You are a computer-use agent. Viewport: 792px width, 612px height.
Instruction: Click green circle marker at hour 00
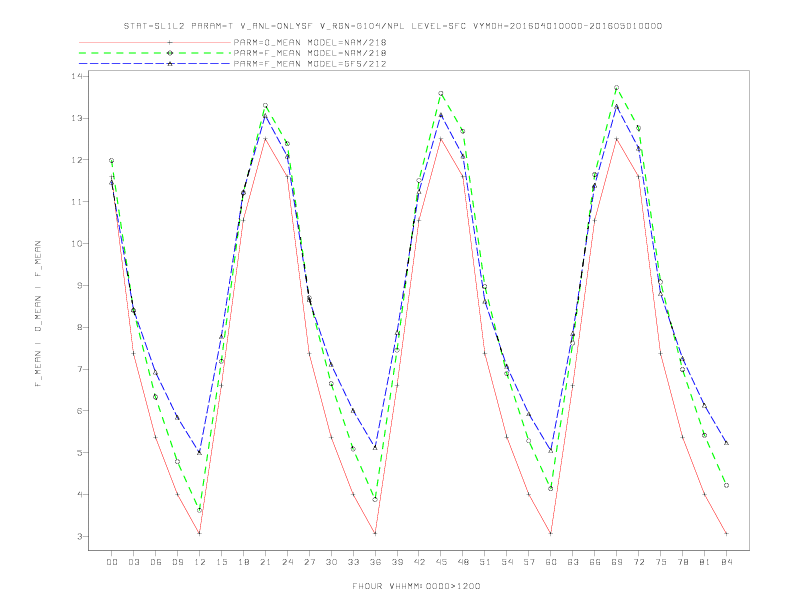[111, 161]
